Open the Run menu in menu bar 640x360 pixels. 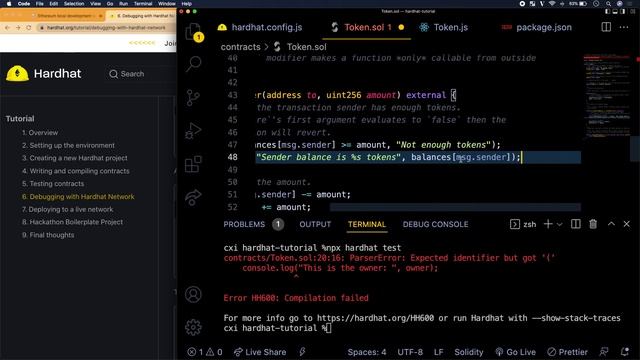click(x=123, y=4)
